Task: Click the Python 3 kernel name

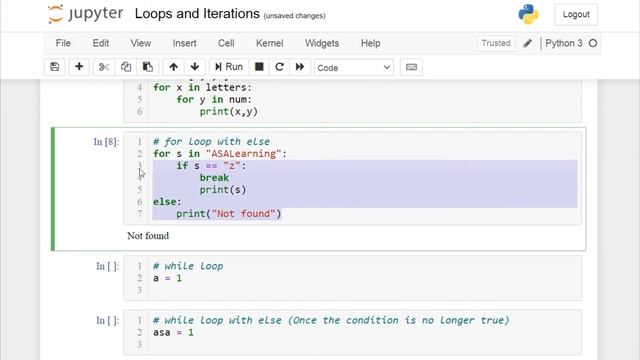Action: click(564, 43)
